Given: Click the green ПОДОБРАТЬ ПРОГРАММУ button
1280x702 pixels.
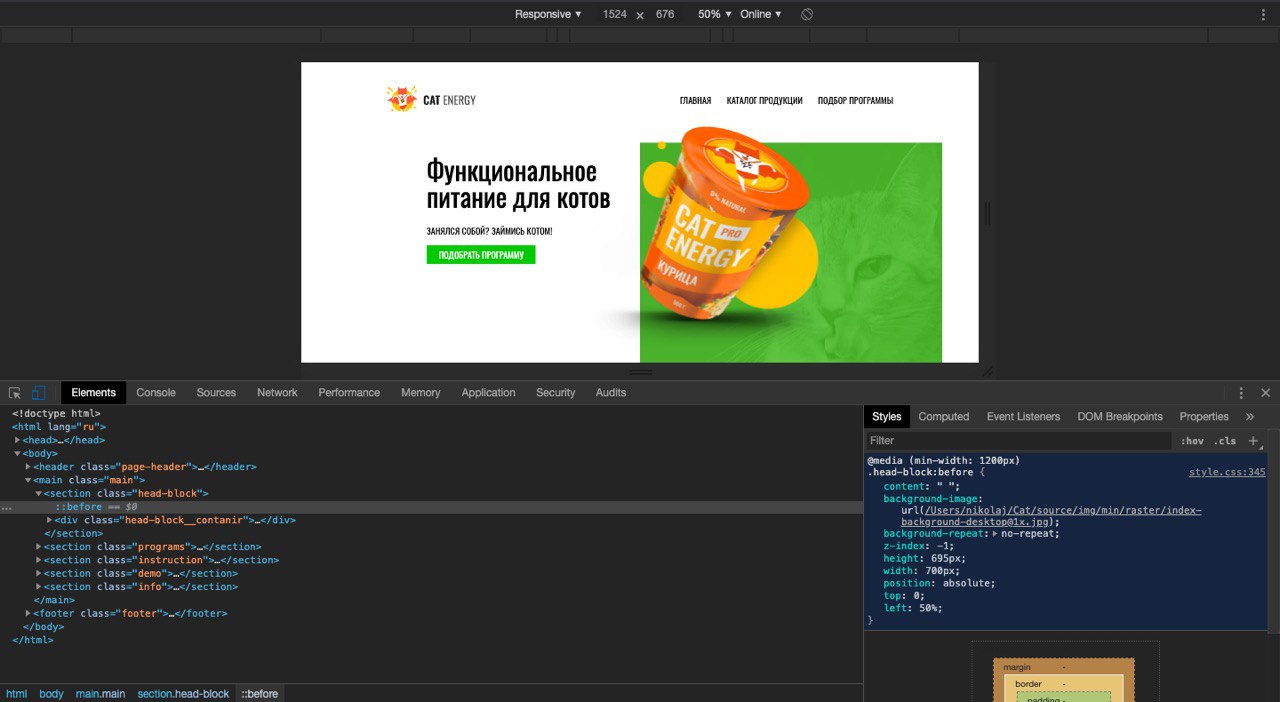Looking at the screenshot, I should click(481, 255).
